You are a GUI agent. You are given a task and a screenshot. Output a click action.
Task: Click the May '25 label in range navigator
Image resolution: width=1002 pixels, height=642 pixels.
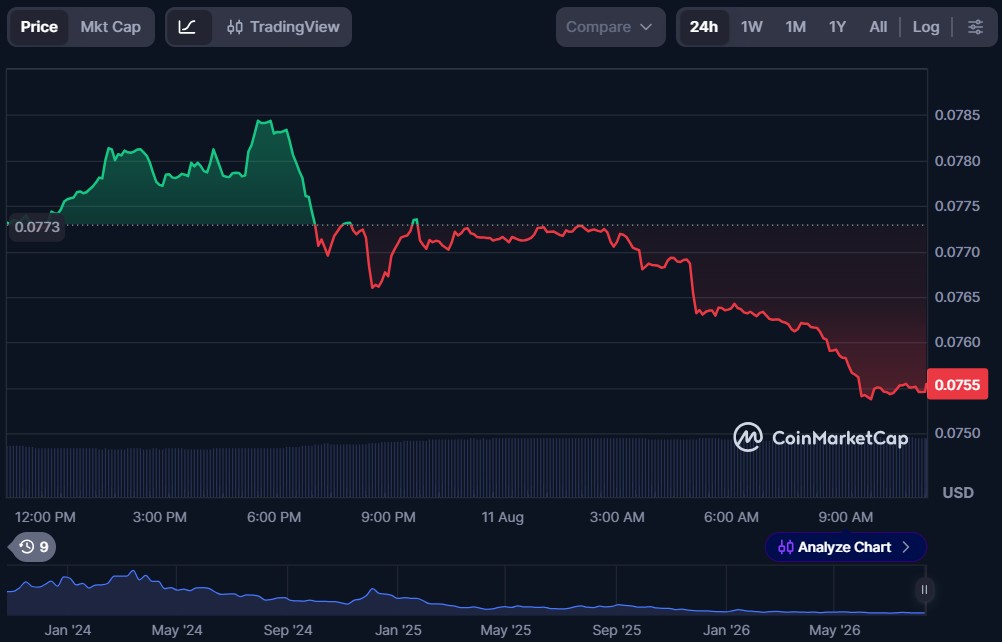[x=505, y=630]
